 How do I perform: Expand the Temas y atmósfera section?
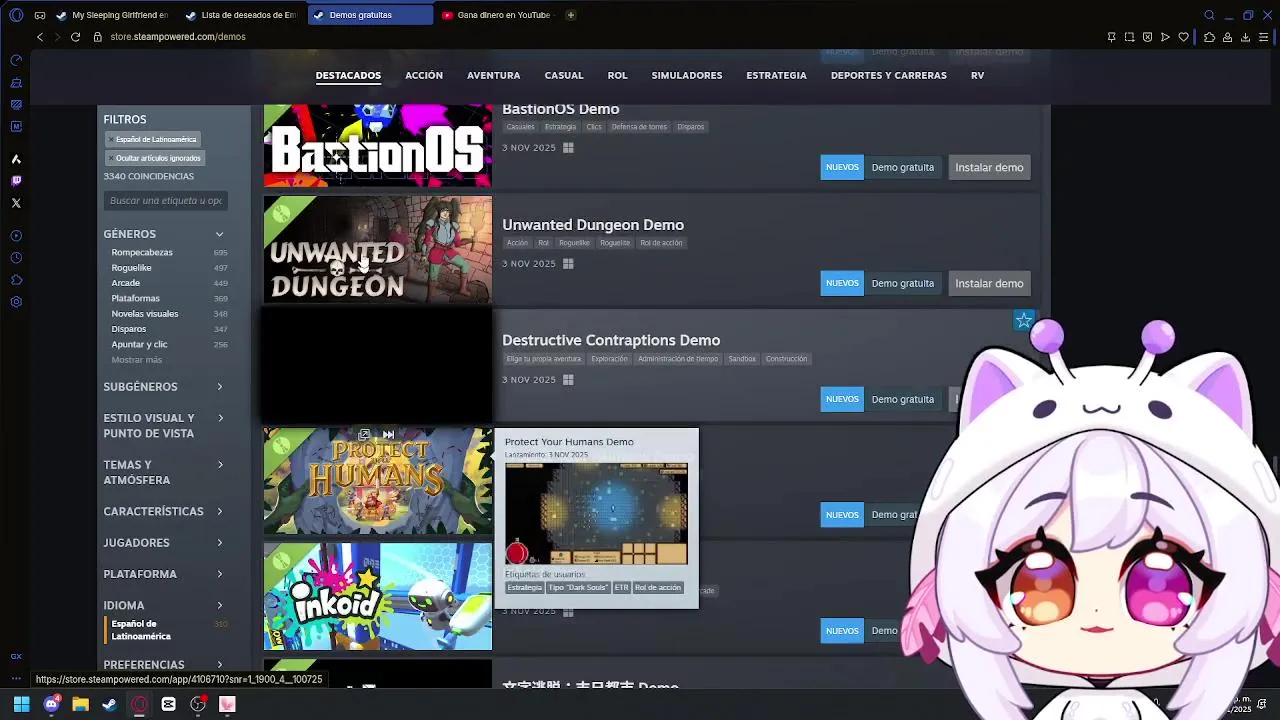(219, 465)
